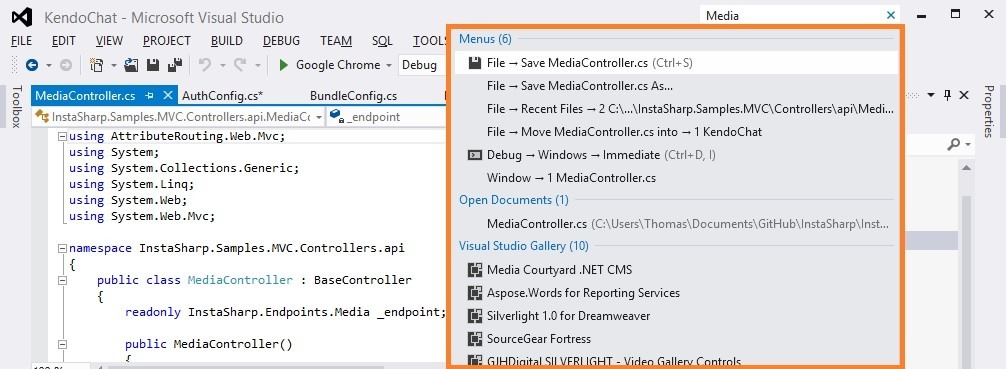Clear the Quick Launch search with X
The height and width of the screenshot is (369, 1007).
(891, 15)
